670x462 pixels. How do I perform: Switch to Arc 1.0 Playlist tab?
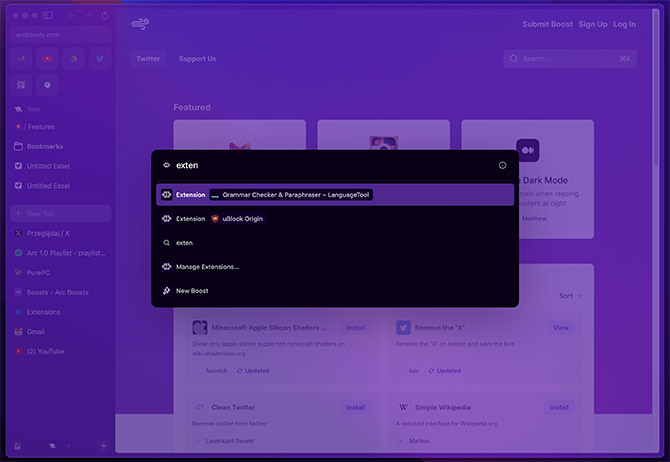61,253
